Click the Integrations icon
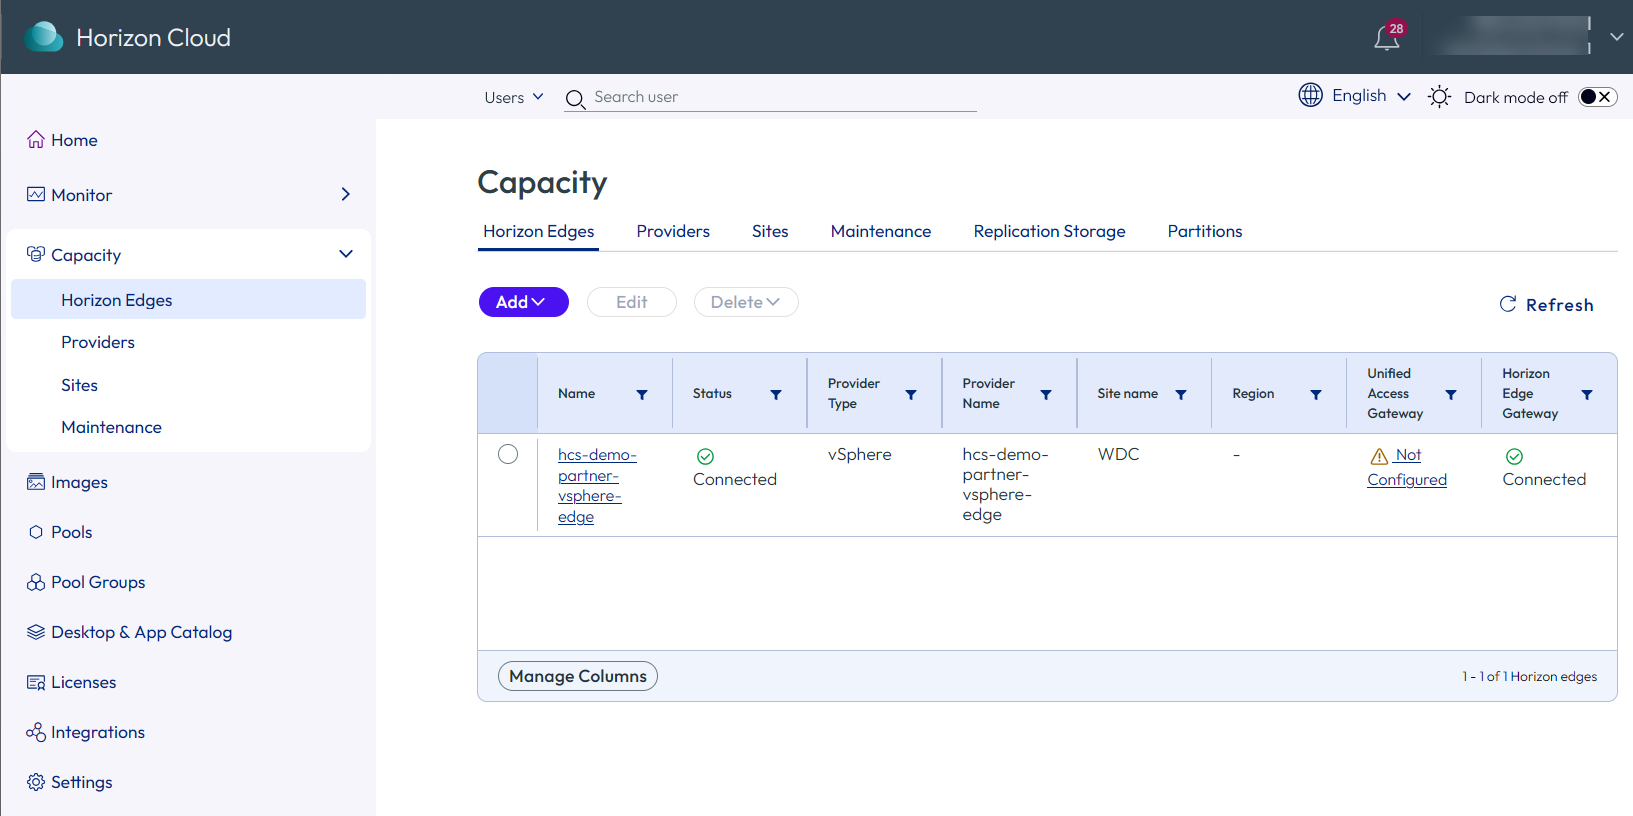The image size is (1633, 816). 36,732
